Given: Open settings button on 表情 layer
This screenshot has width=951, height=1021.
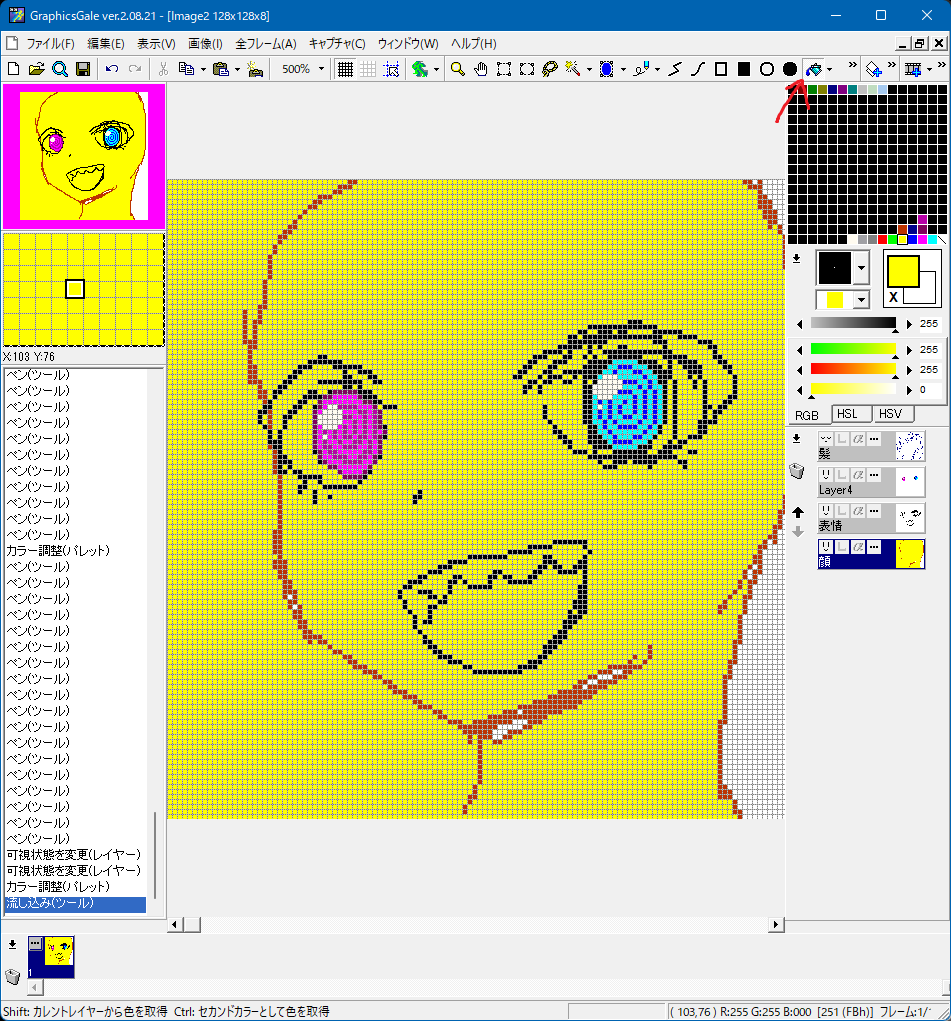Looking at the screenshot, I should (x=874, y=511).
